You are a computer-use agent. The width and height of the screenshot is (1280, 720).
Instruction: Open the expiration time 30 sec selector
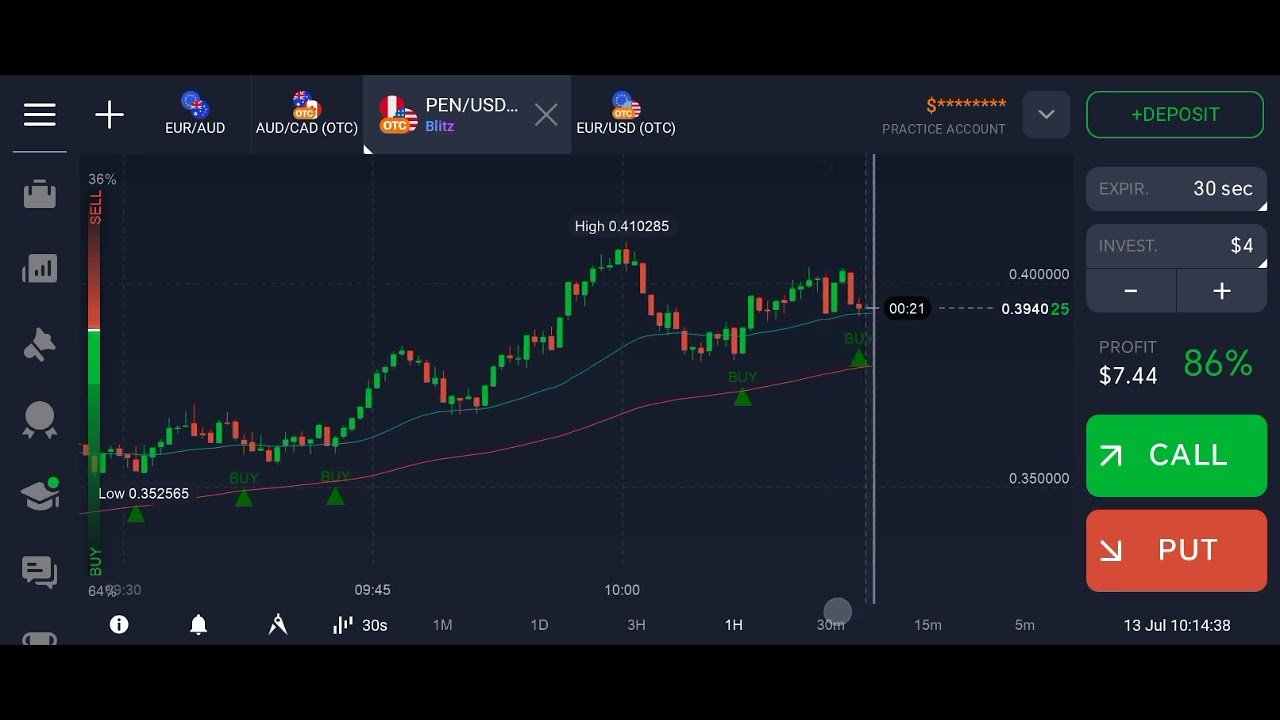coord(1176,189)
